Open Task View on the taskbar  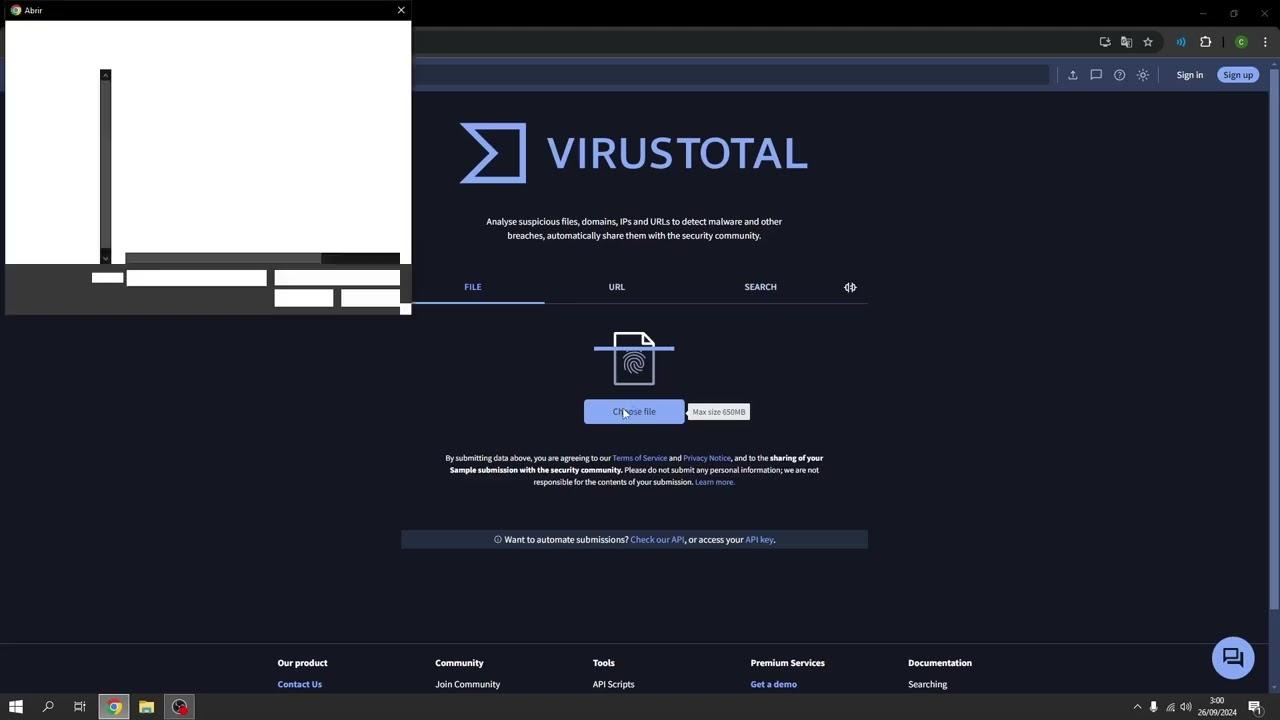80,707
